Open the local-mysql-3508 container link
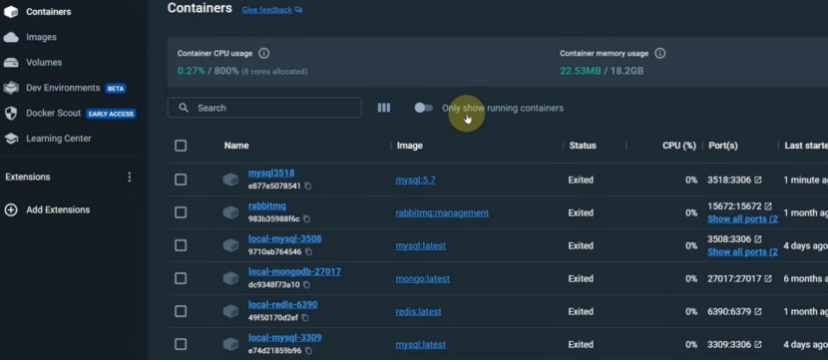 pos(285,239)
